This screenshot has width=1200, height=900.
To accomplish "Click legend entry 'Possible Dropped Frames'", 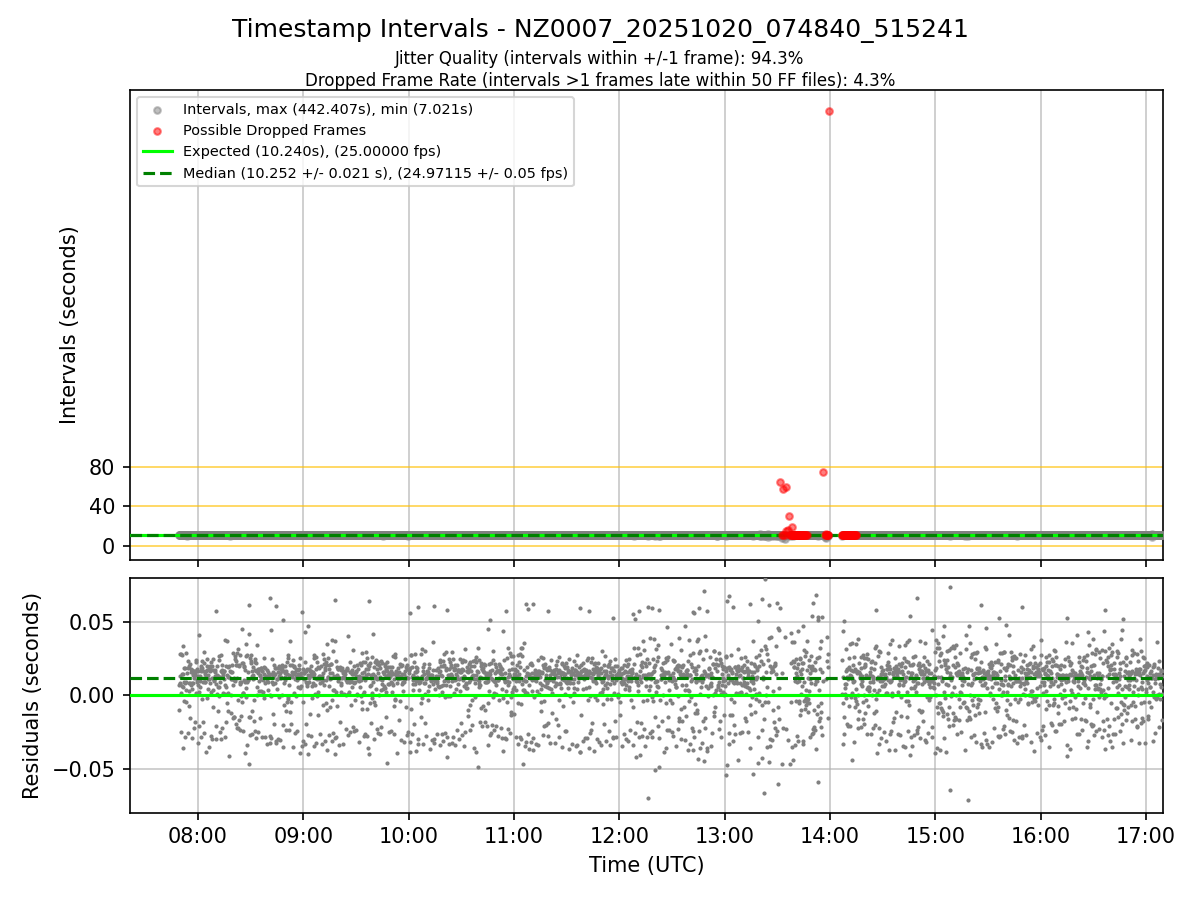I will point(274,130).
